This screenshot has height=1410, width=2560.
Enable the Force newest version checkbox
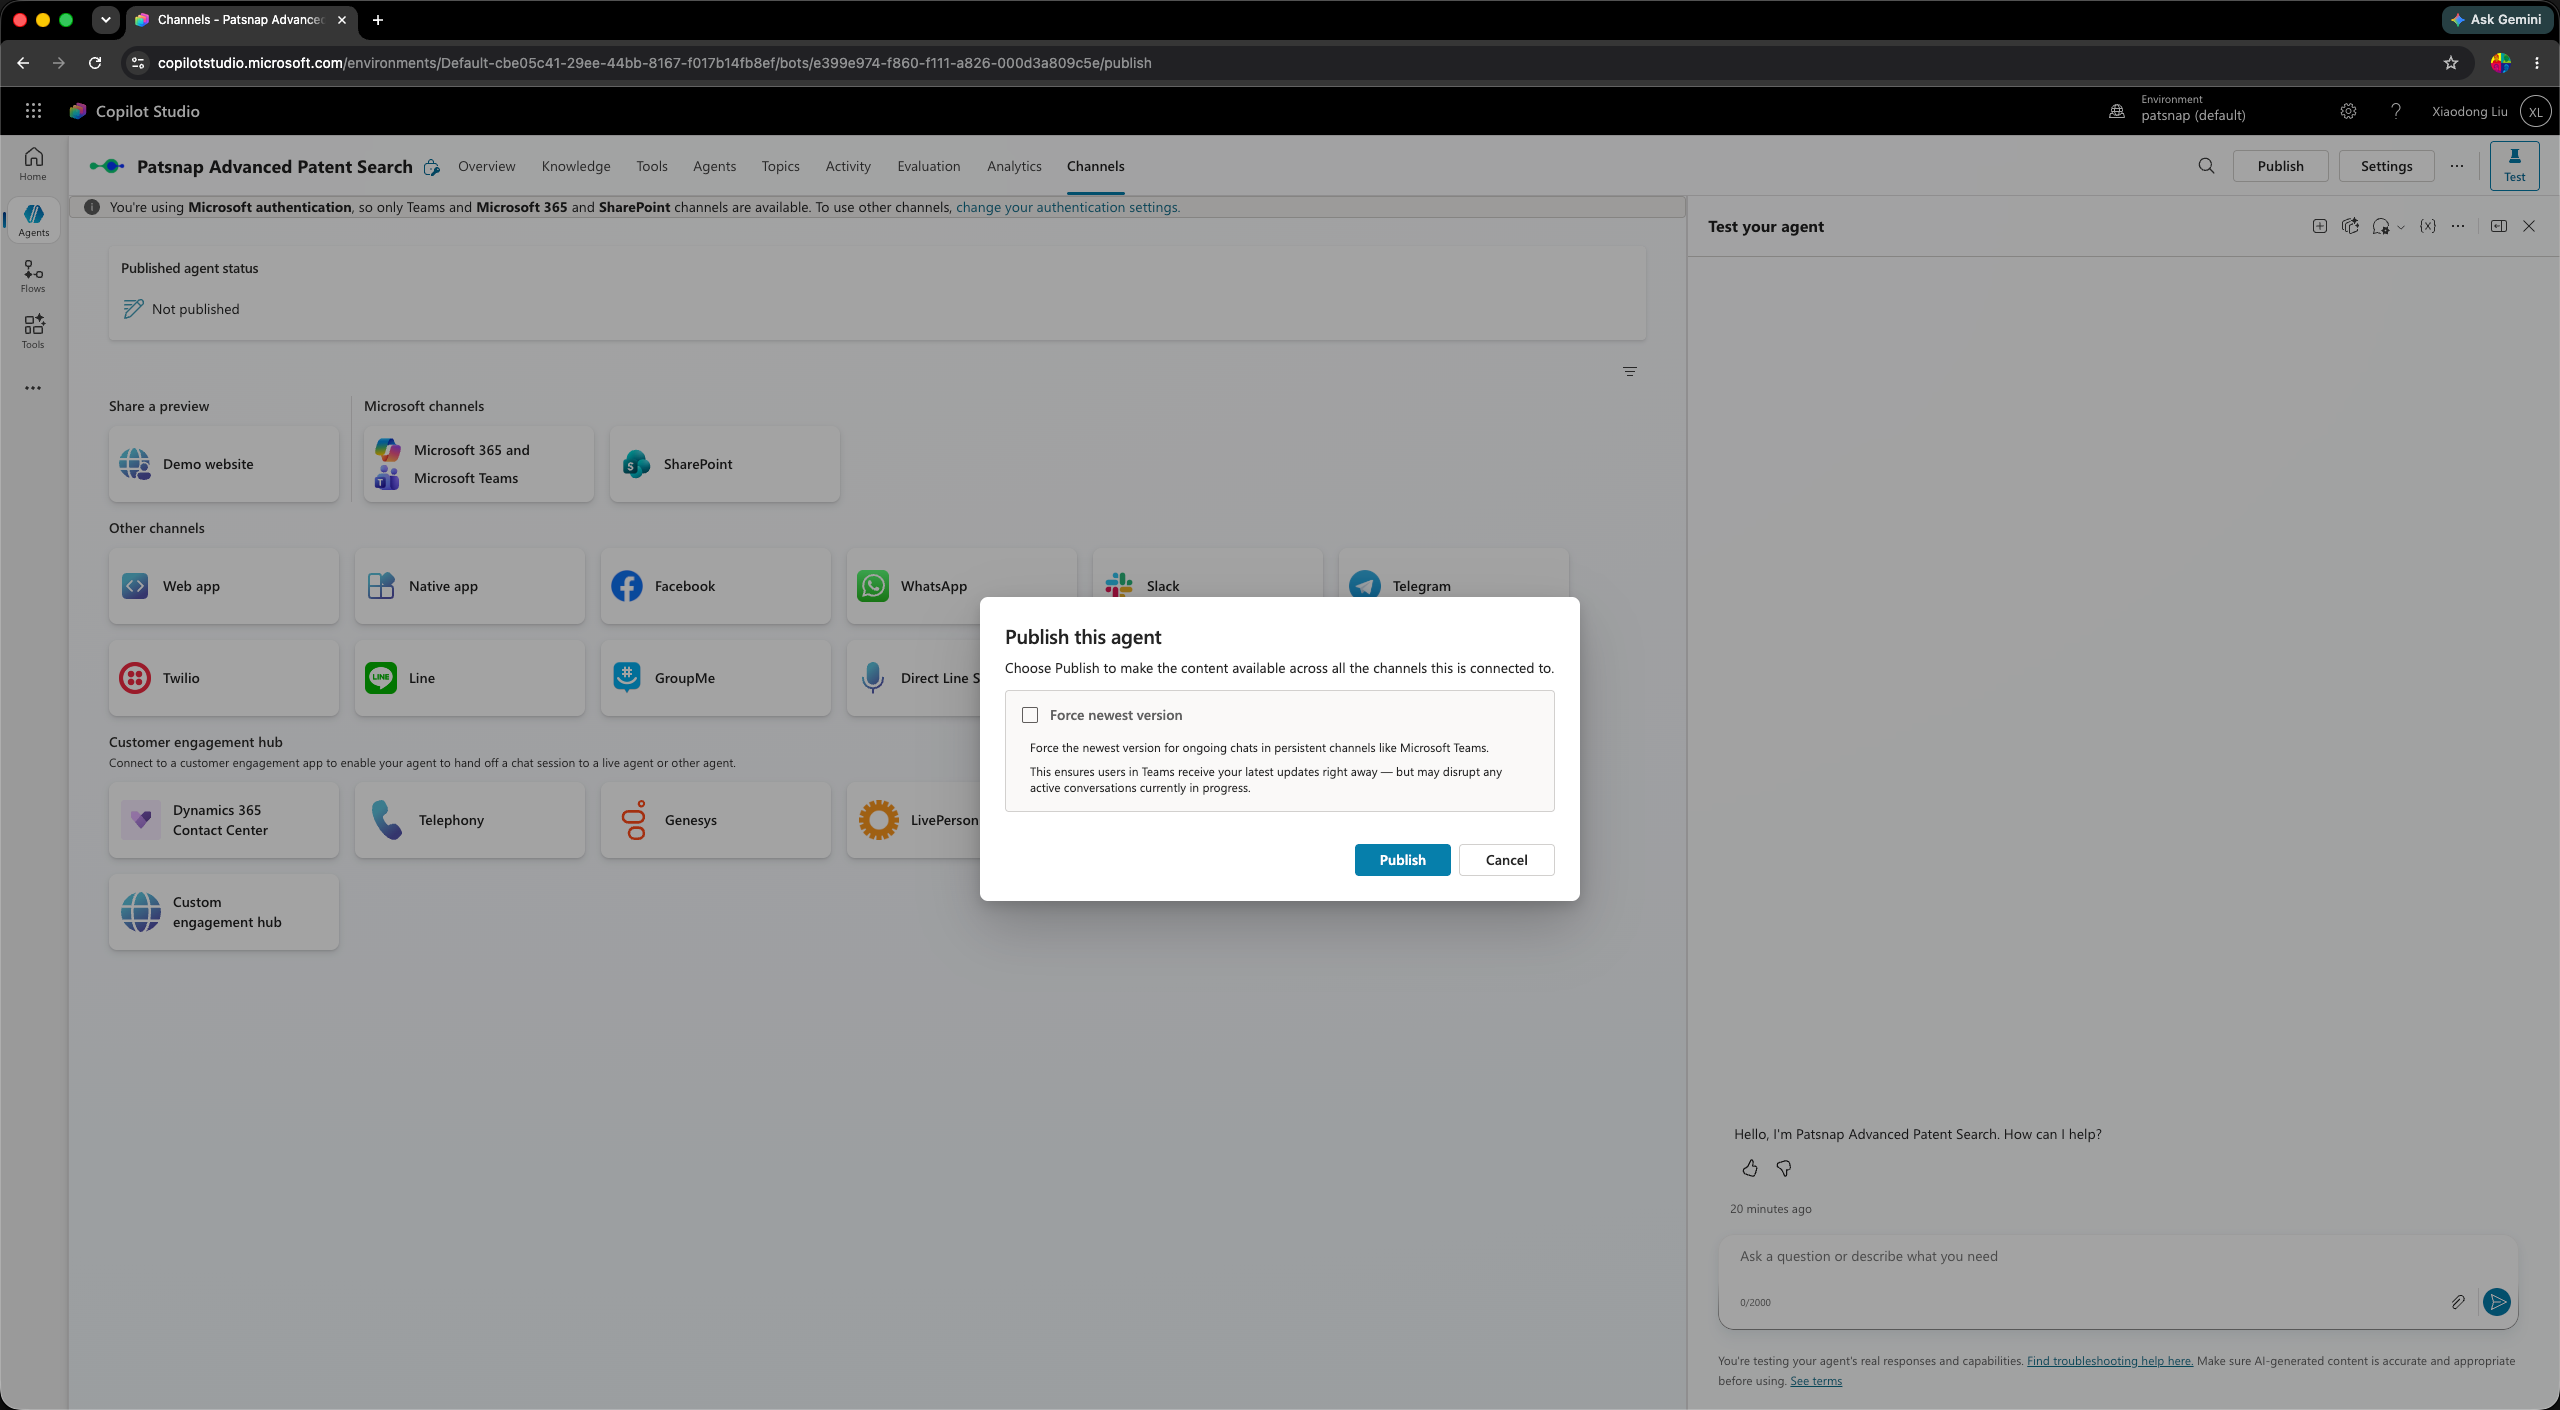click(1030, 715)
